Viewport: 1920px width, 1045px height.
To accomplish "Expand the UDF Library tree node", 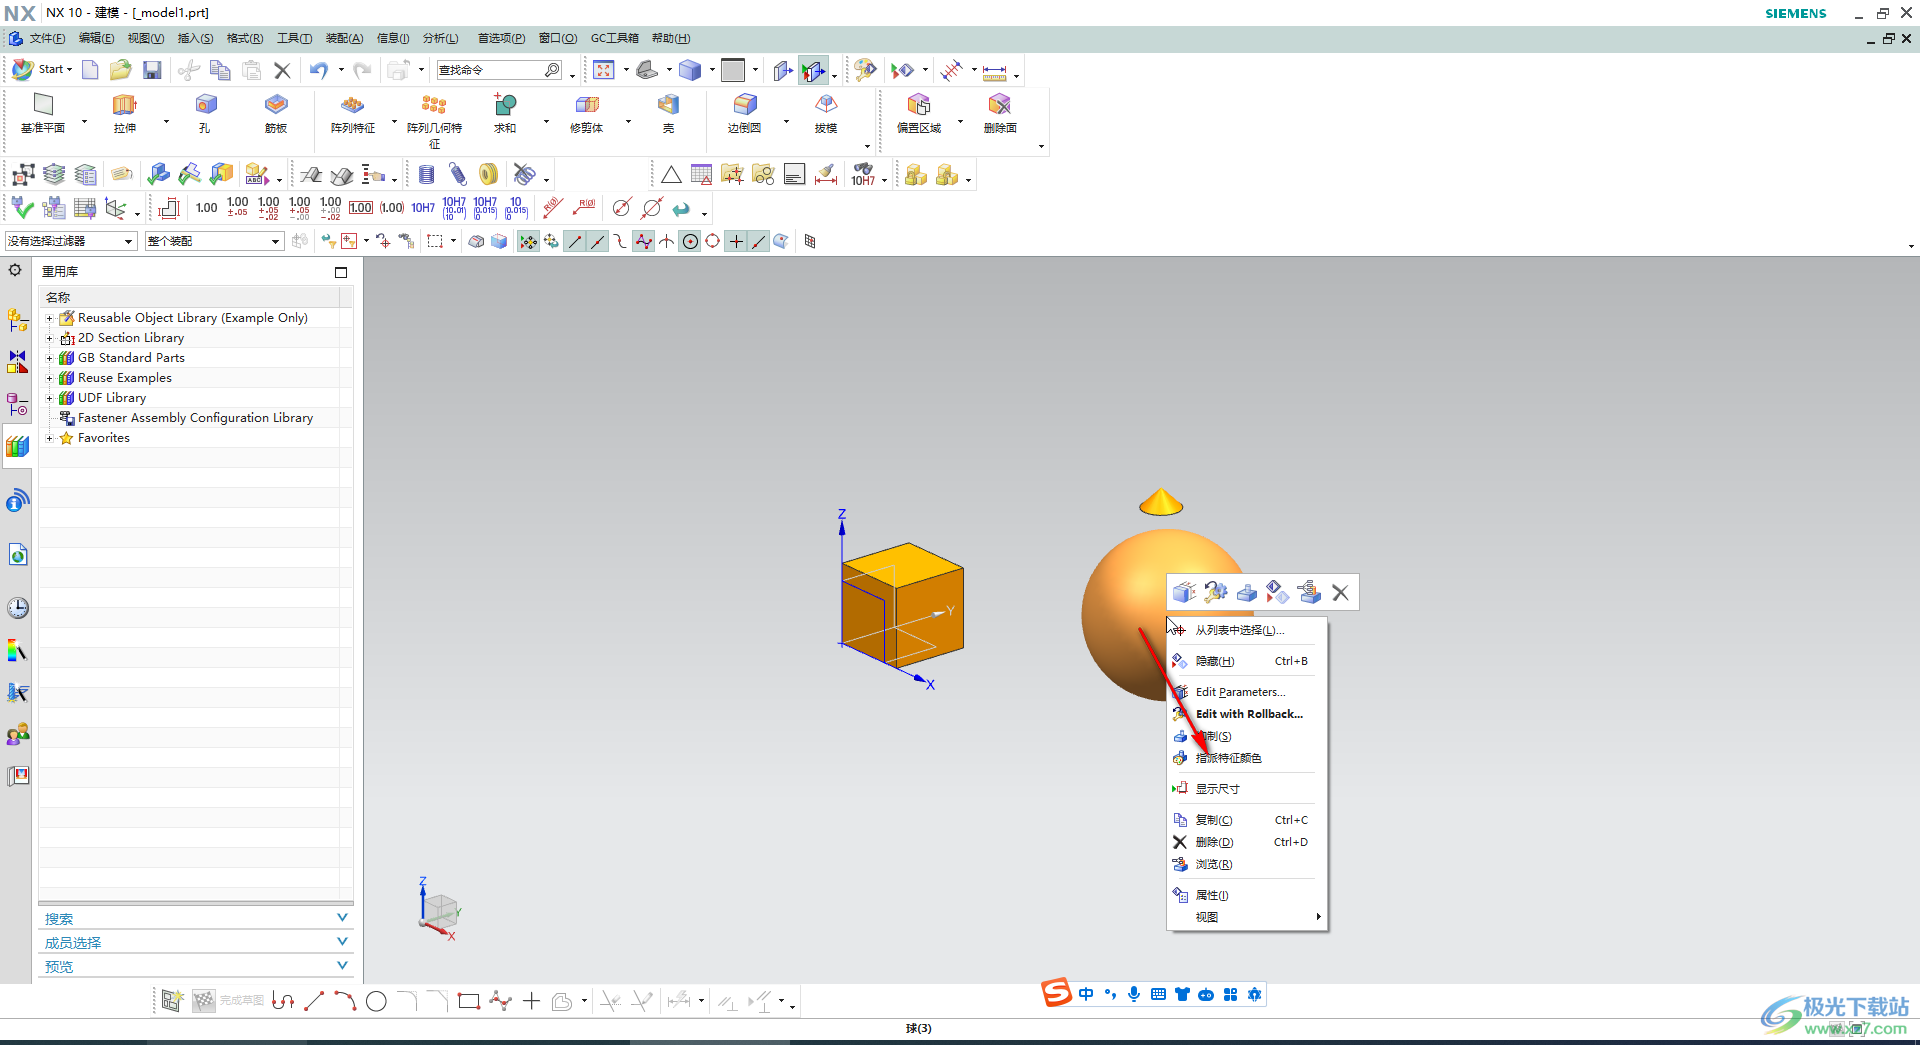I will 49,398.
